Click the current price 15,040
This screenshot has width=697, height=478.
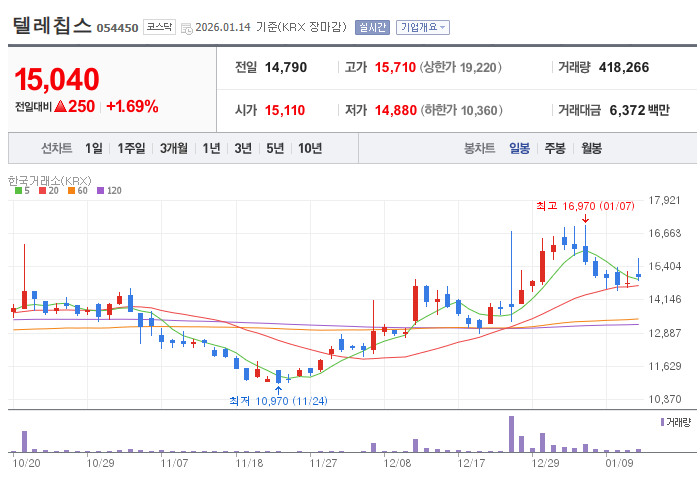pos(57,80)
